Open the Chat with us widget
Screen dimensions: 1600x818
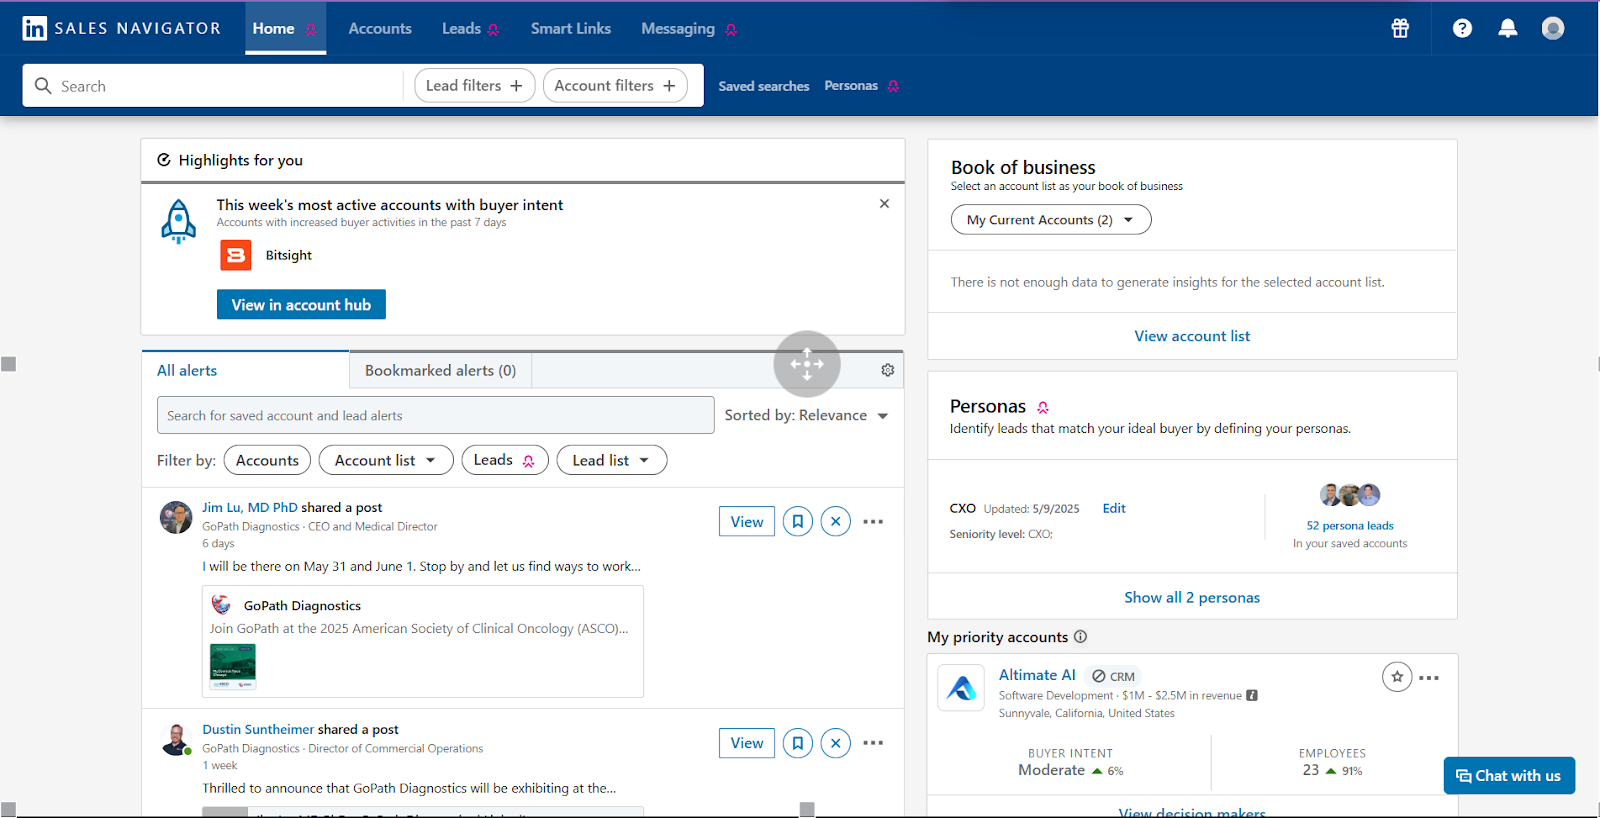click(x=1509, y=776)
